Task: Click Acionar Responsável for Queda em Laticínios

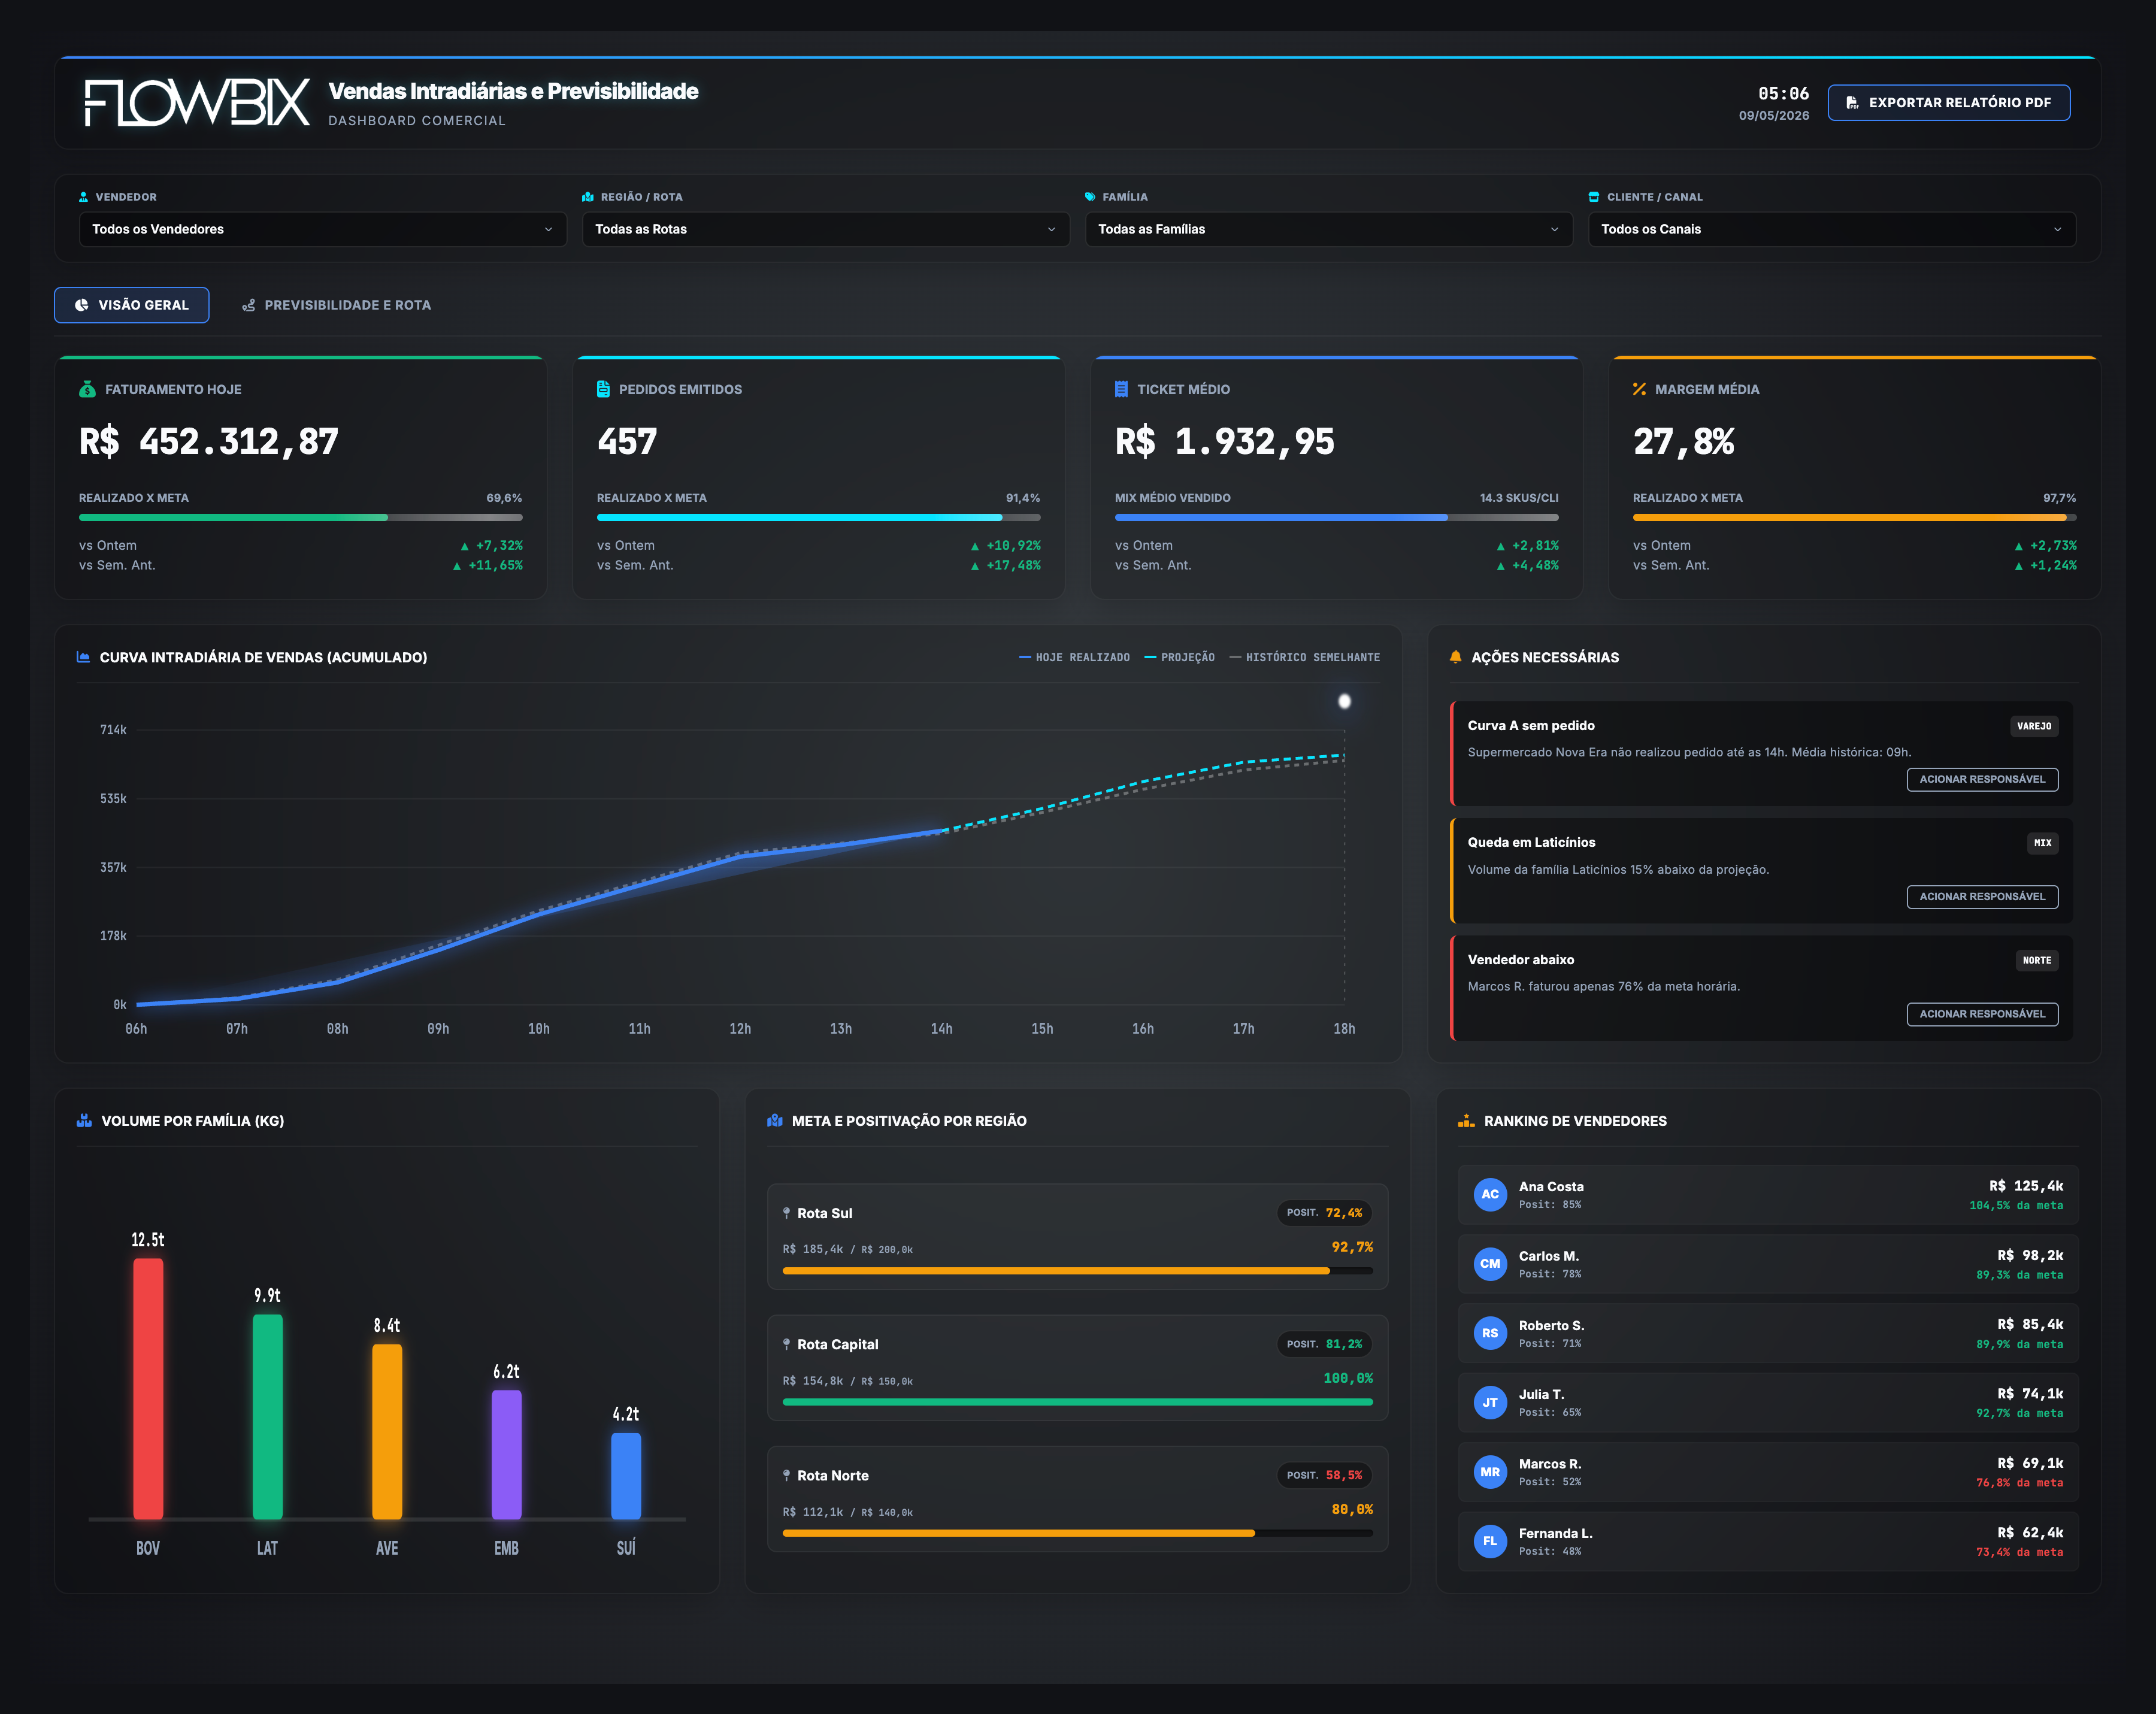Action: tap(1982, 896)
